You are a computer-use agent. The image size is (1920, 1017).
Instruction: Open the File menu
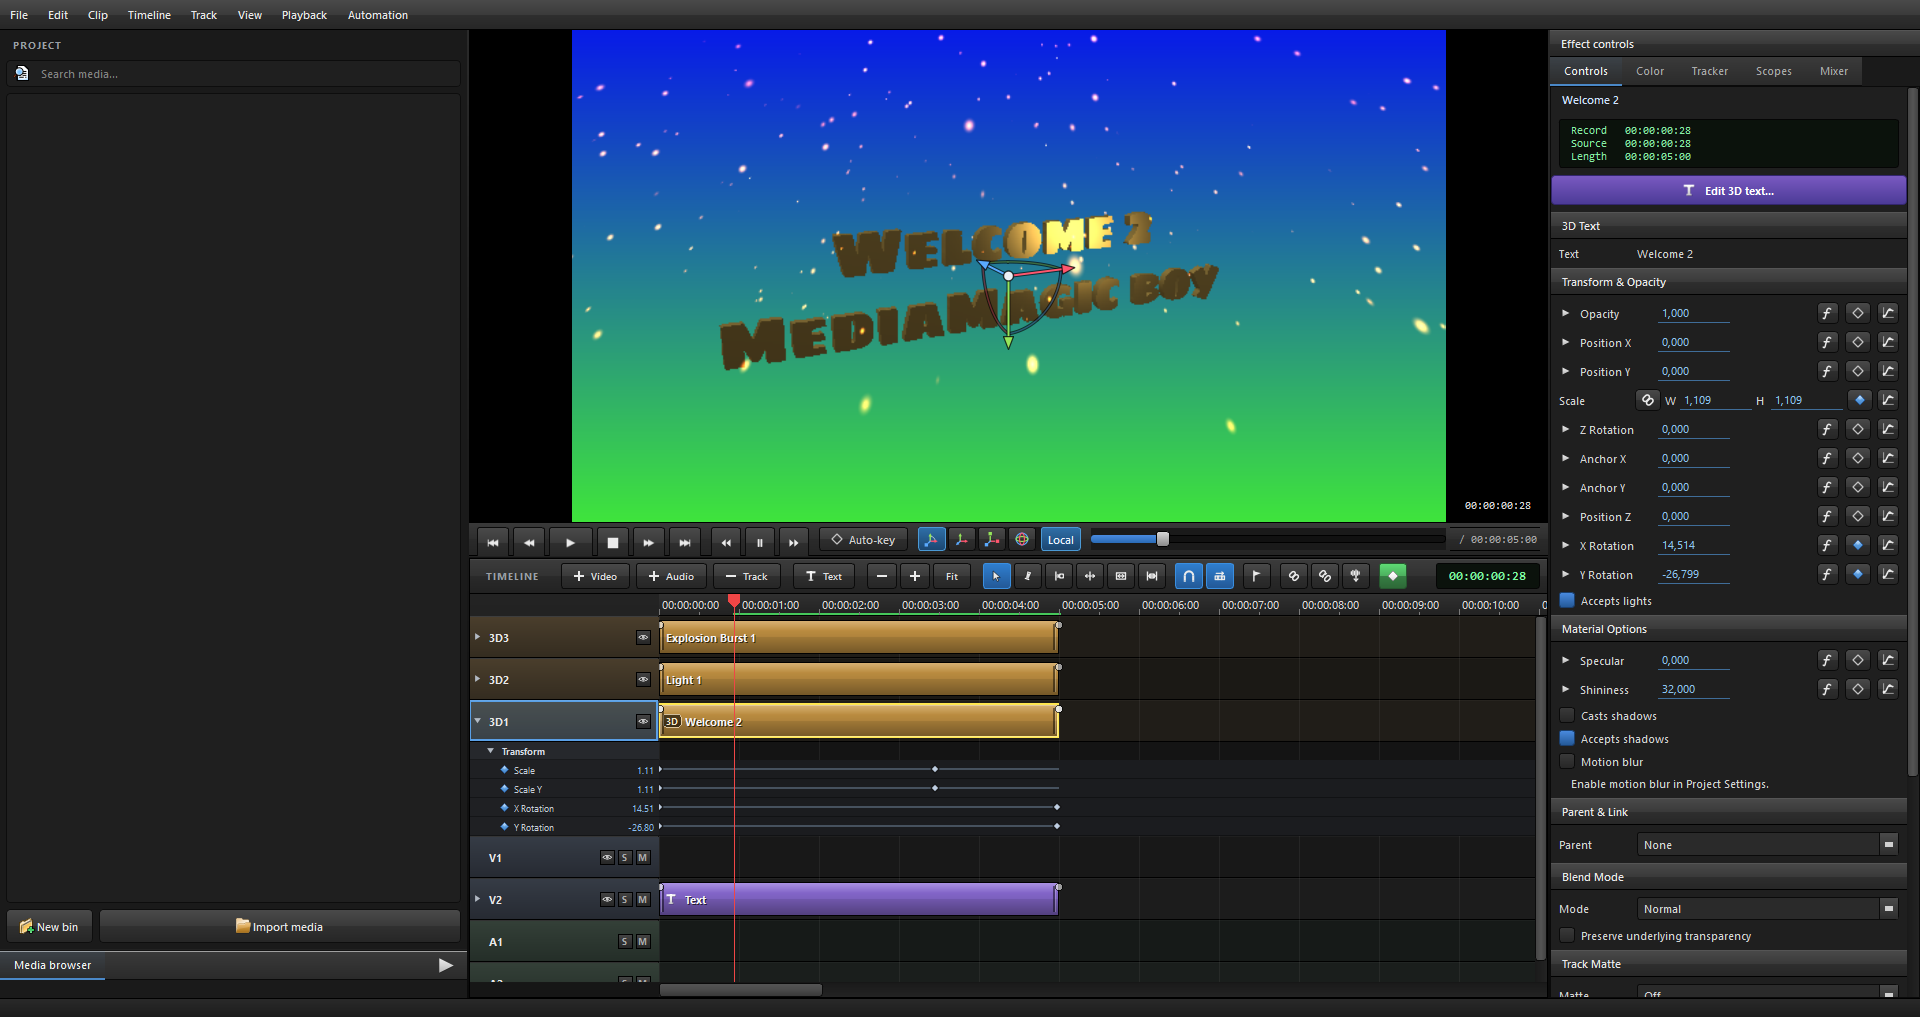pos(19,15)
